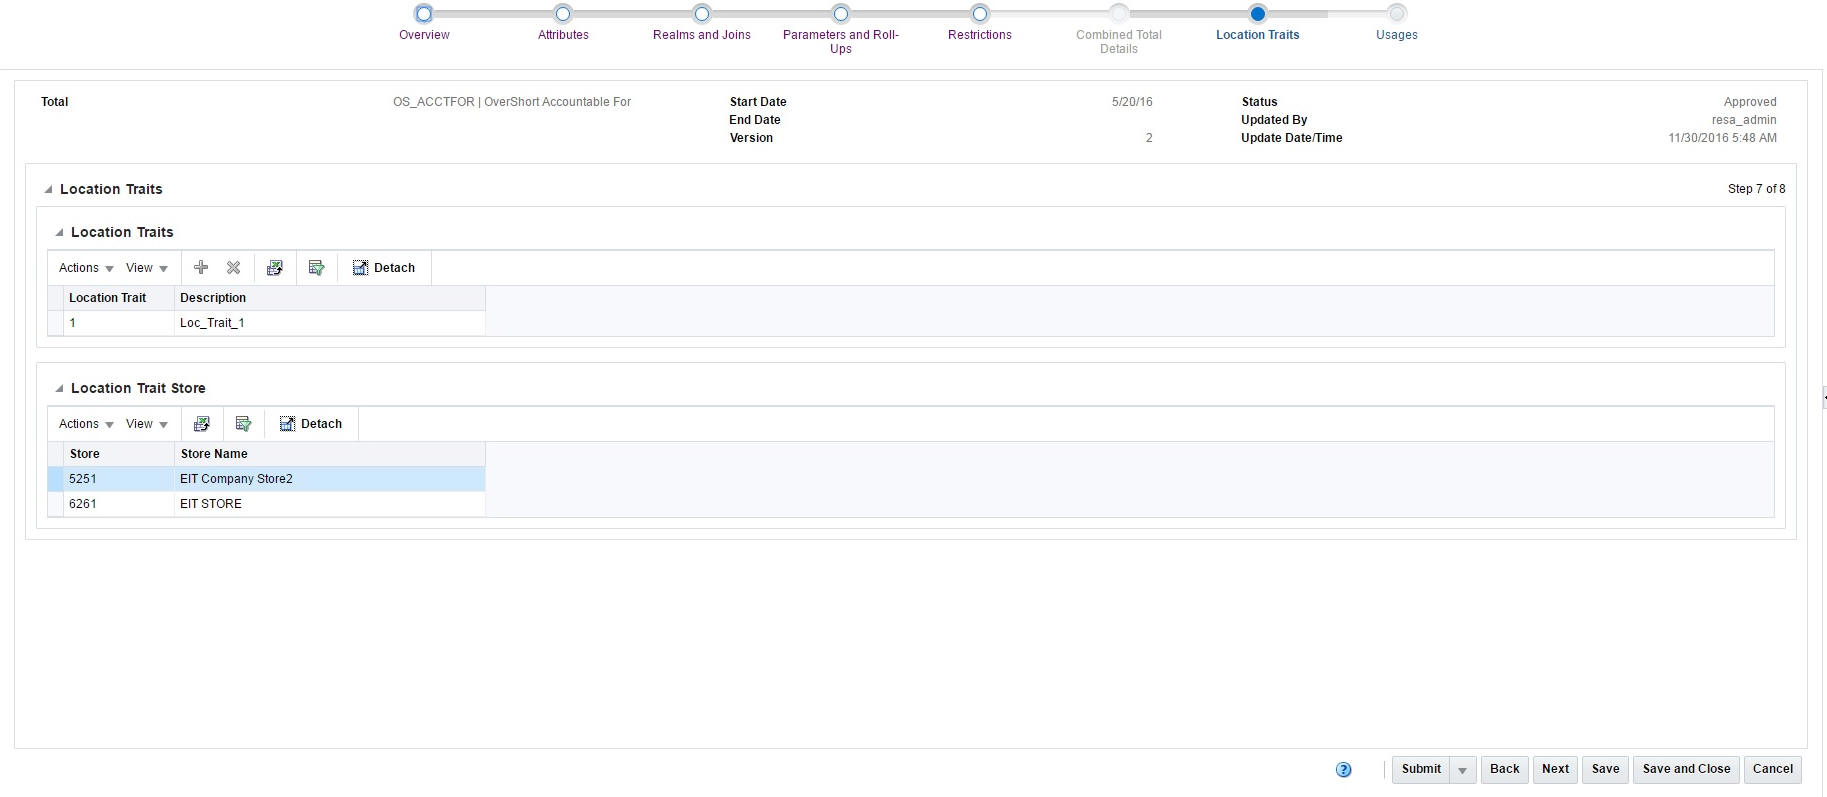Go to the Overview step
The width and height of the screenshot is (1827, 797).
(424, 35)
